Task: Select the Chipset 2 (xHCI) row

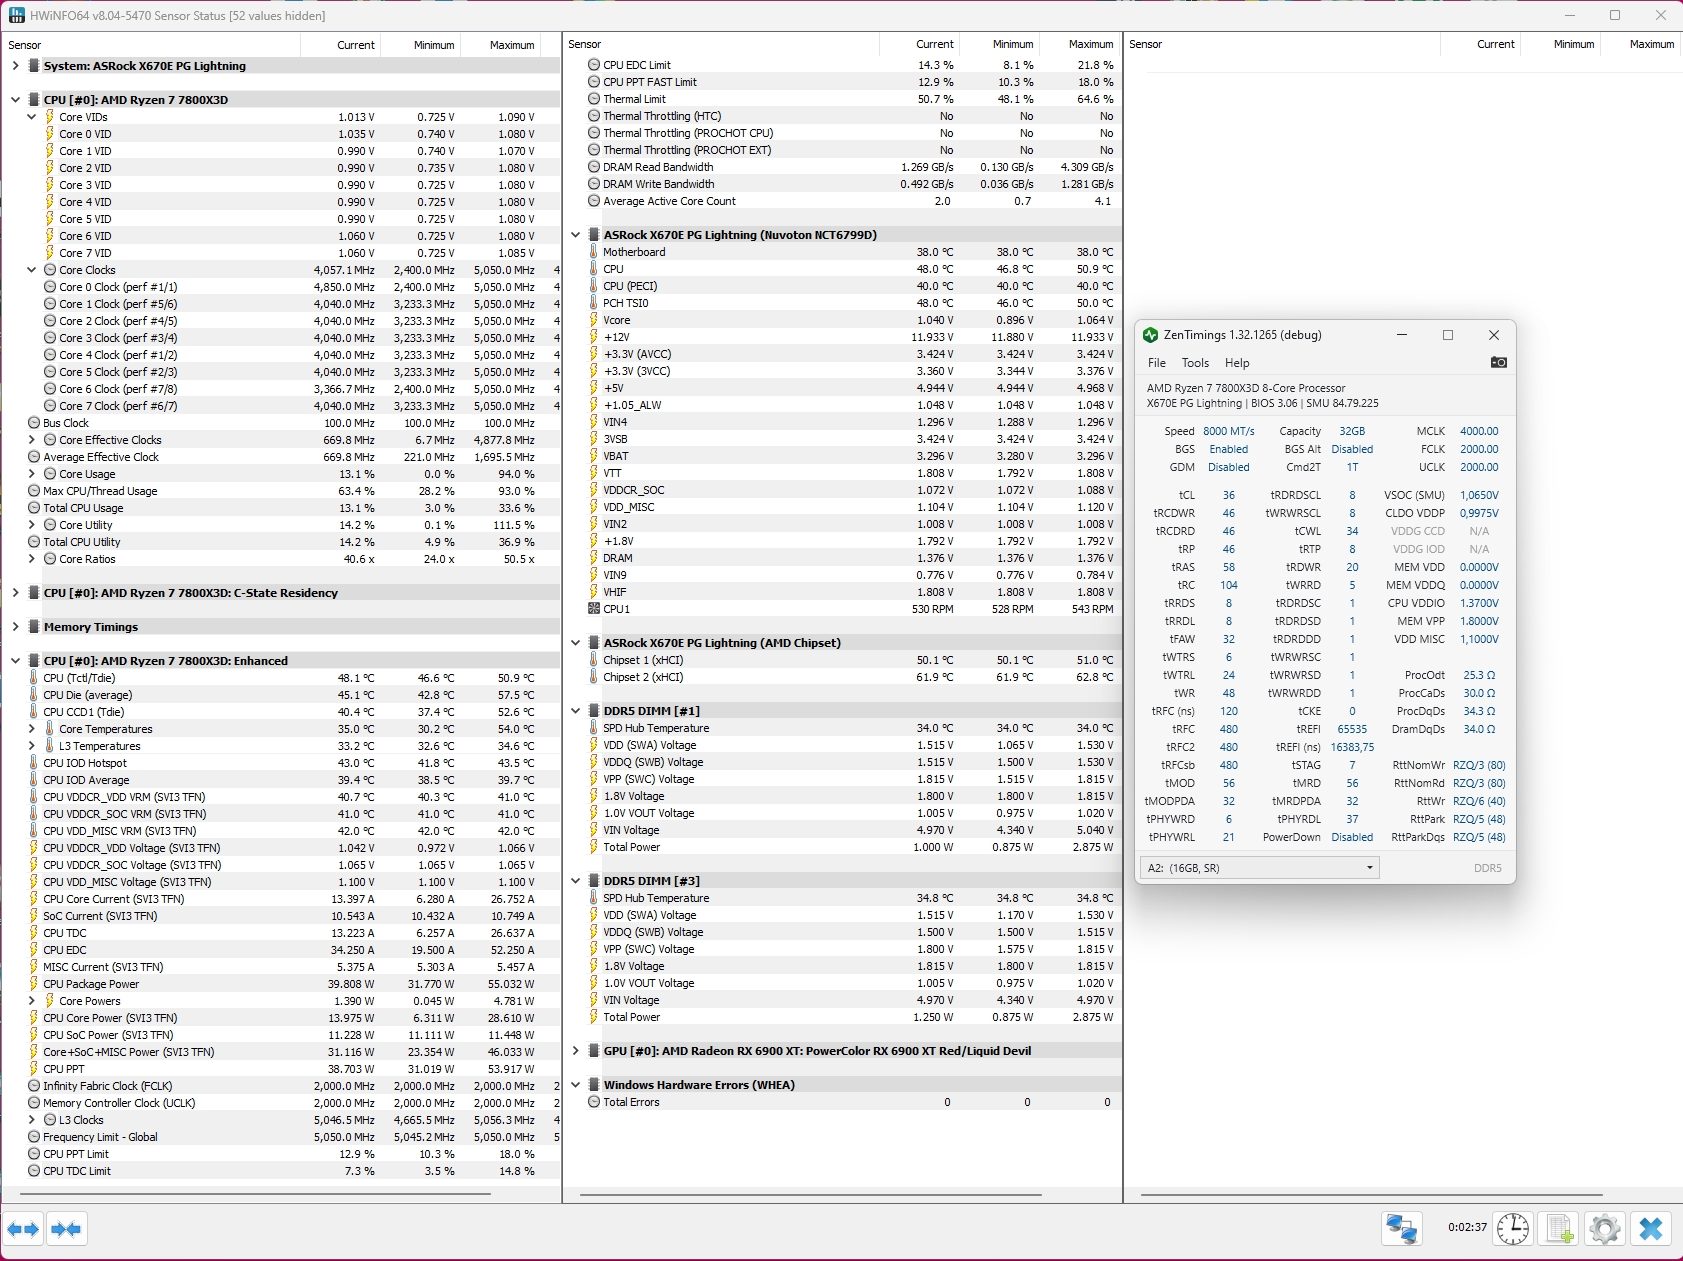Action: [x=842, y=677]
